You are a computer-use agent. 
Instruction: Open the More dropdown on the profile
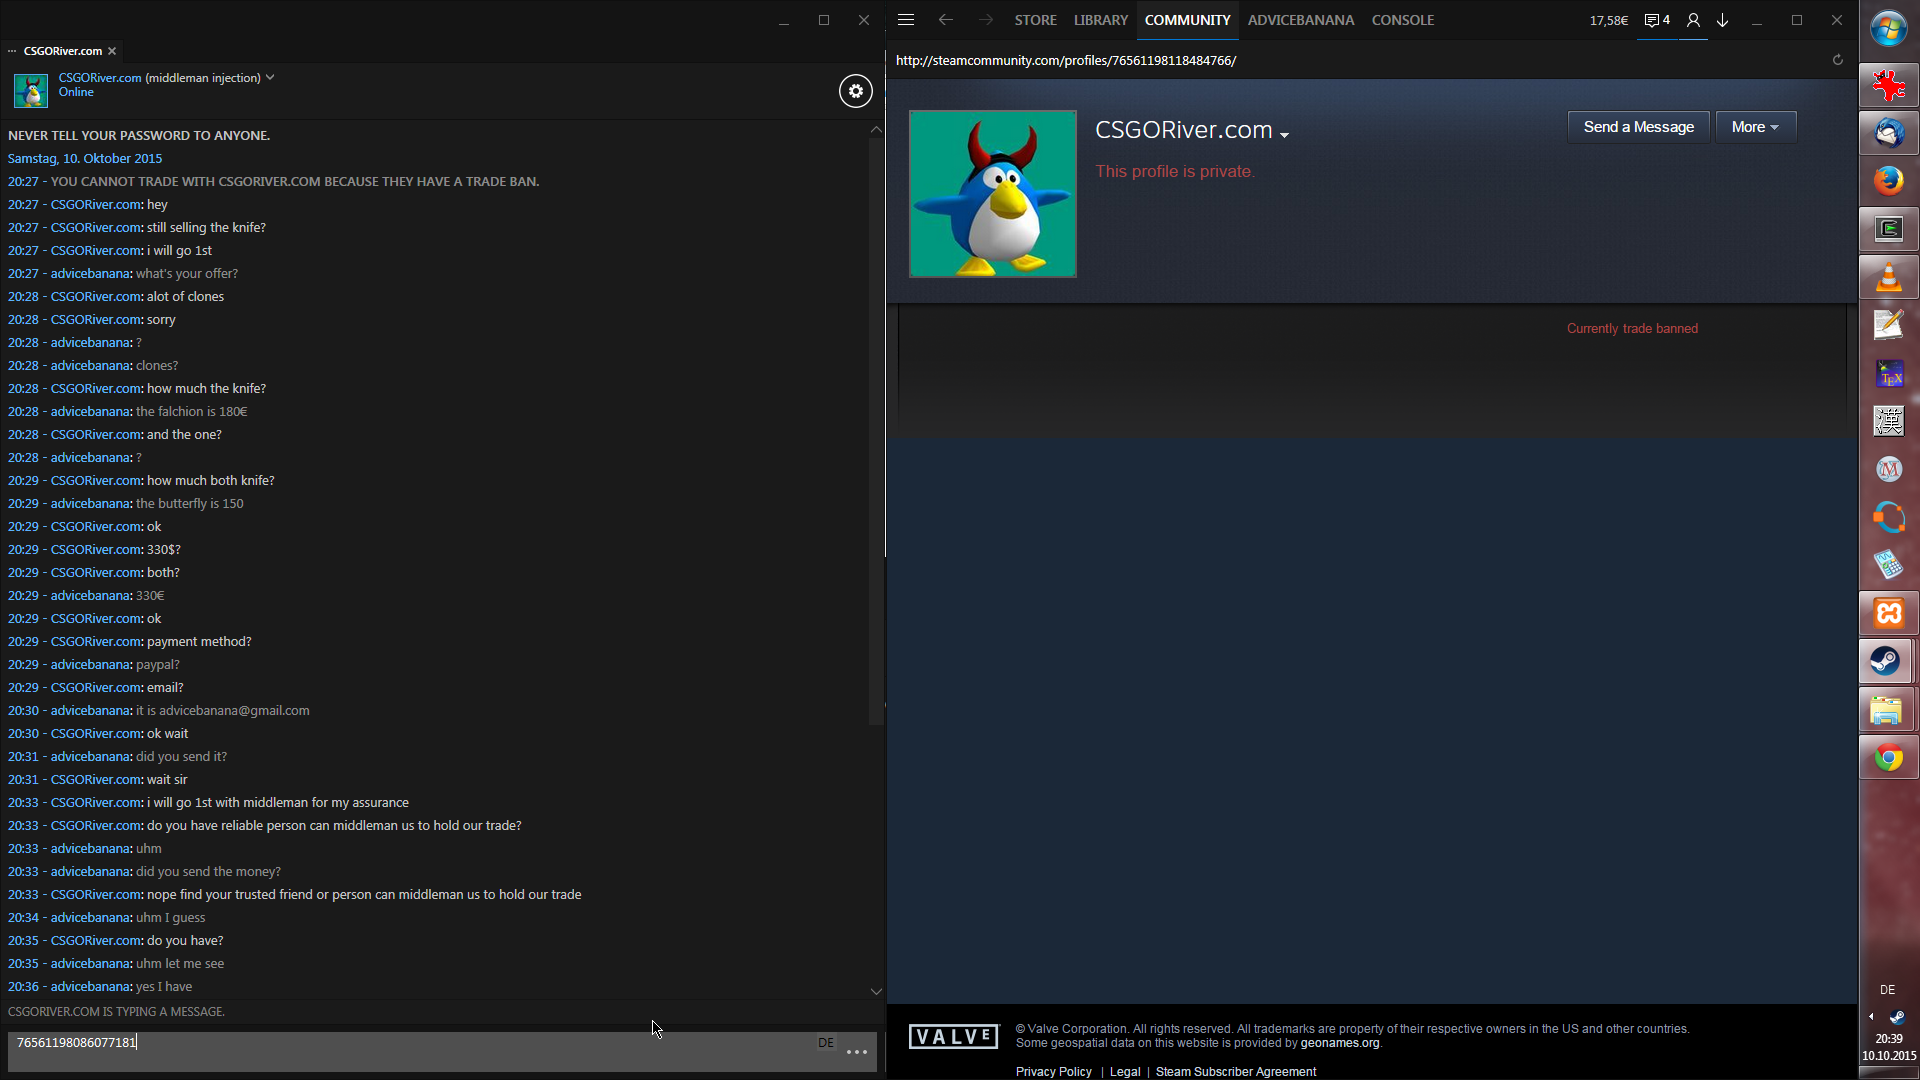(x=1755, y=127)
